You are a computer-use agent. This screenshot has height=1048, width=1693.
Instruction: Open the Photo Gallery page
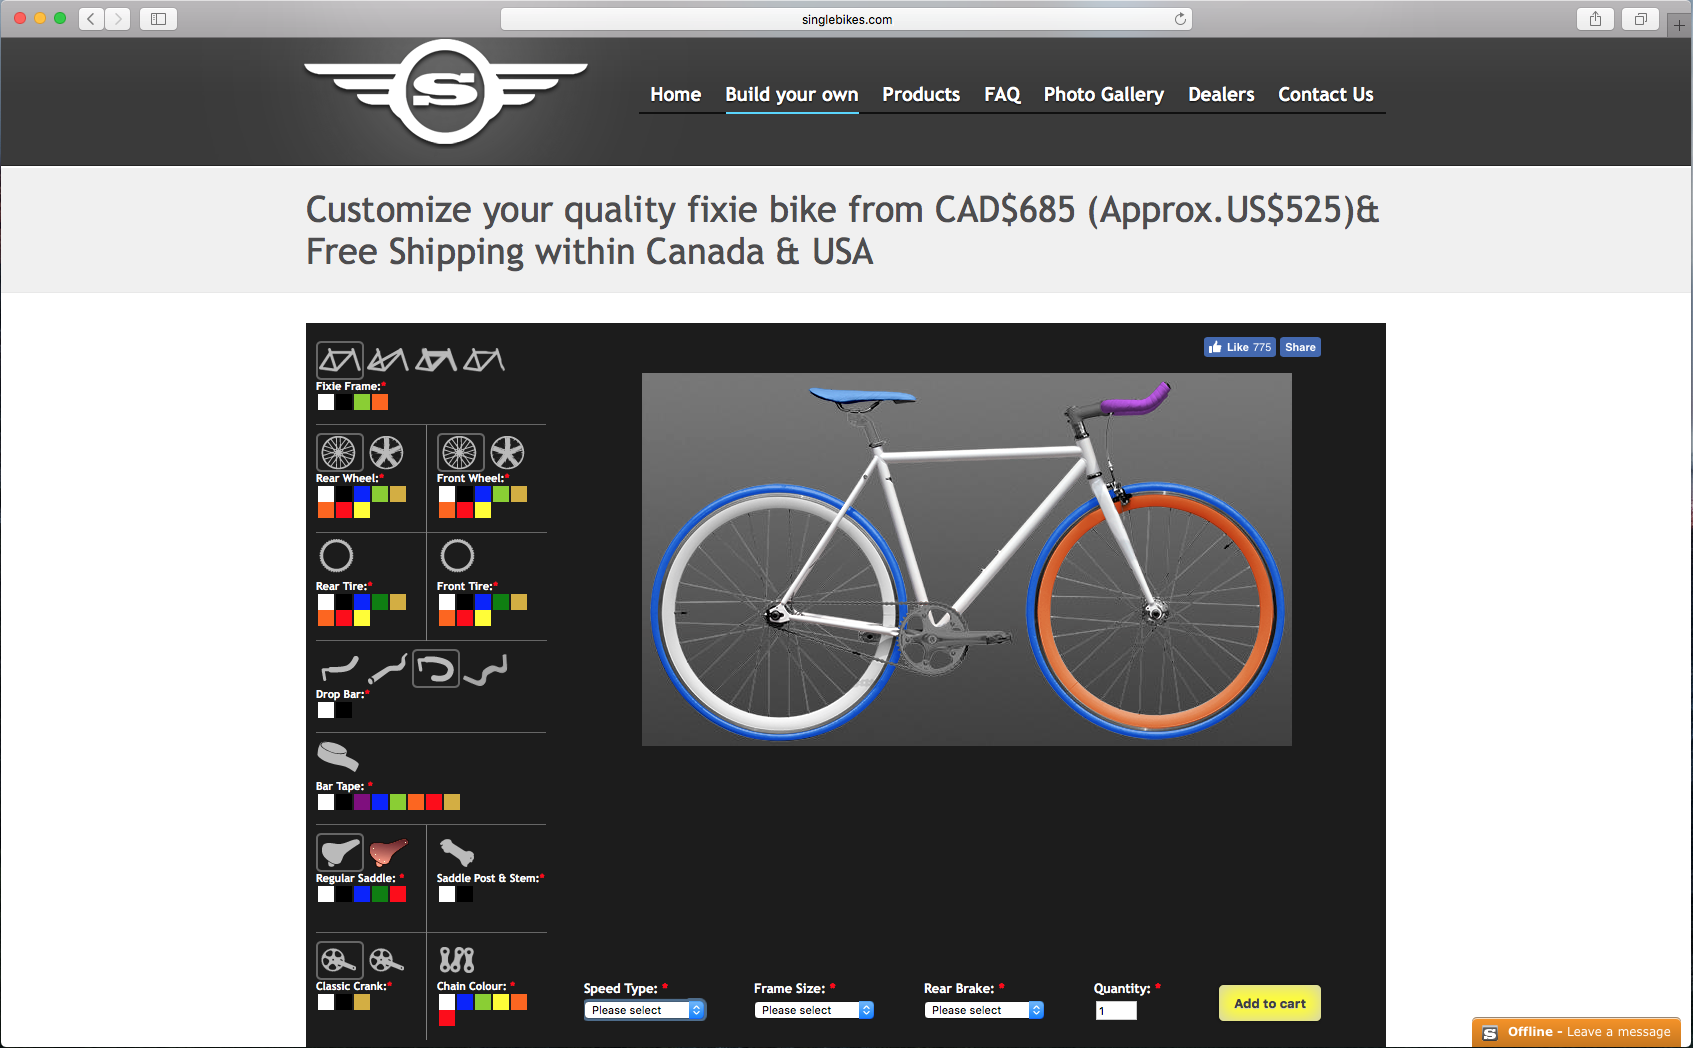click(x=1104, y=94)
